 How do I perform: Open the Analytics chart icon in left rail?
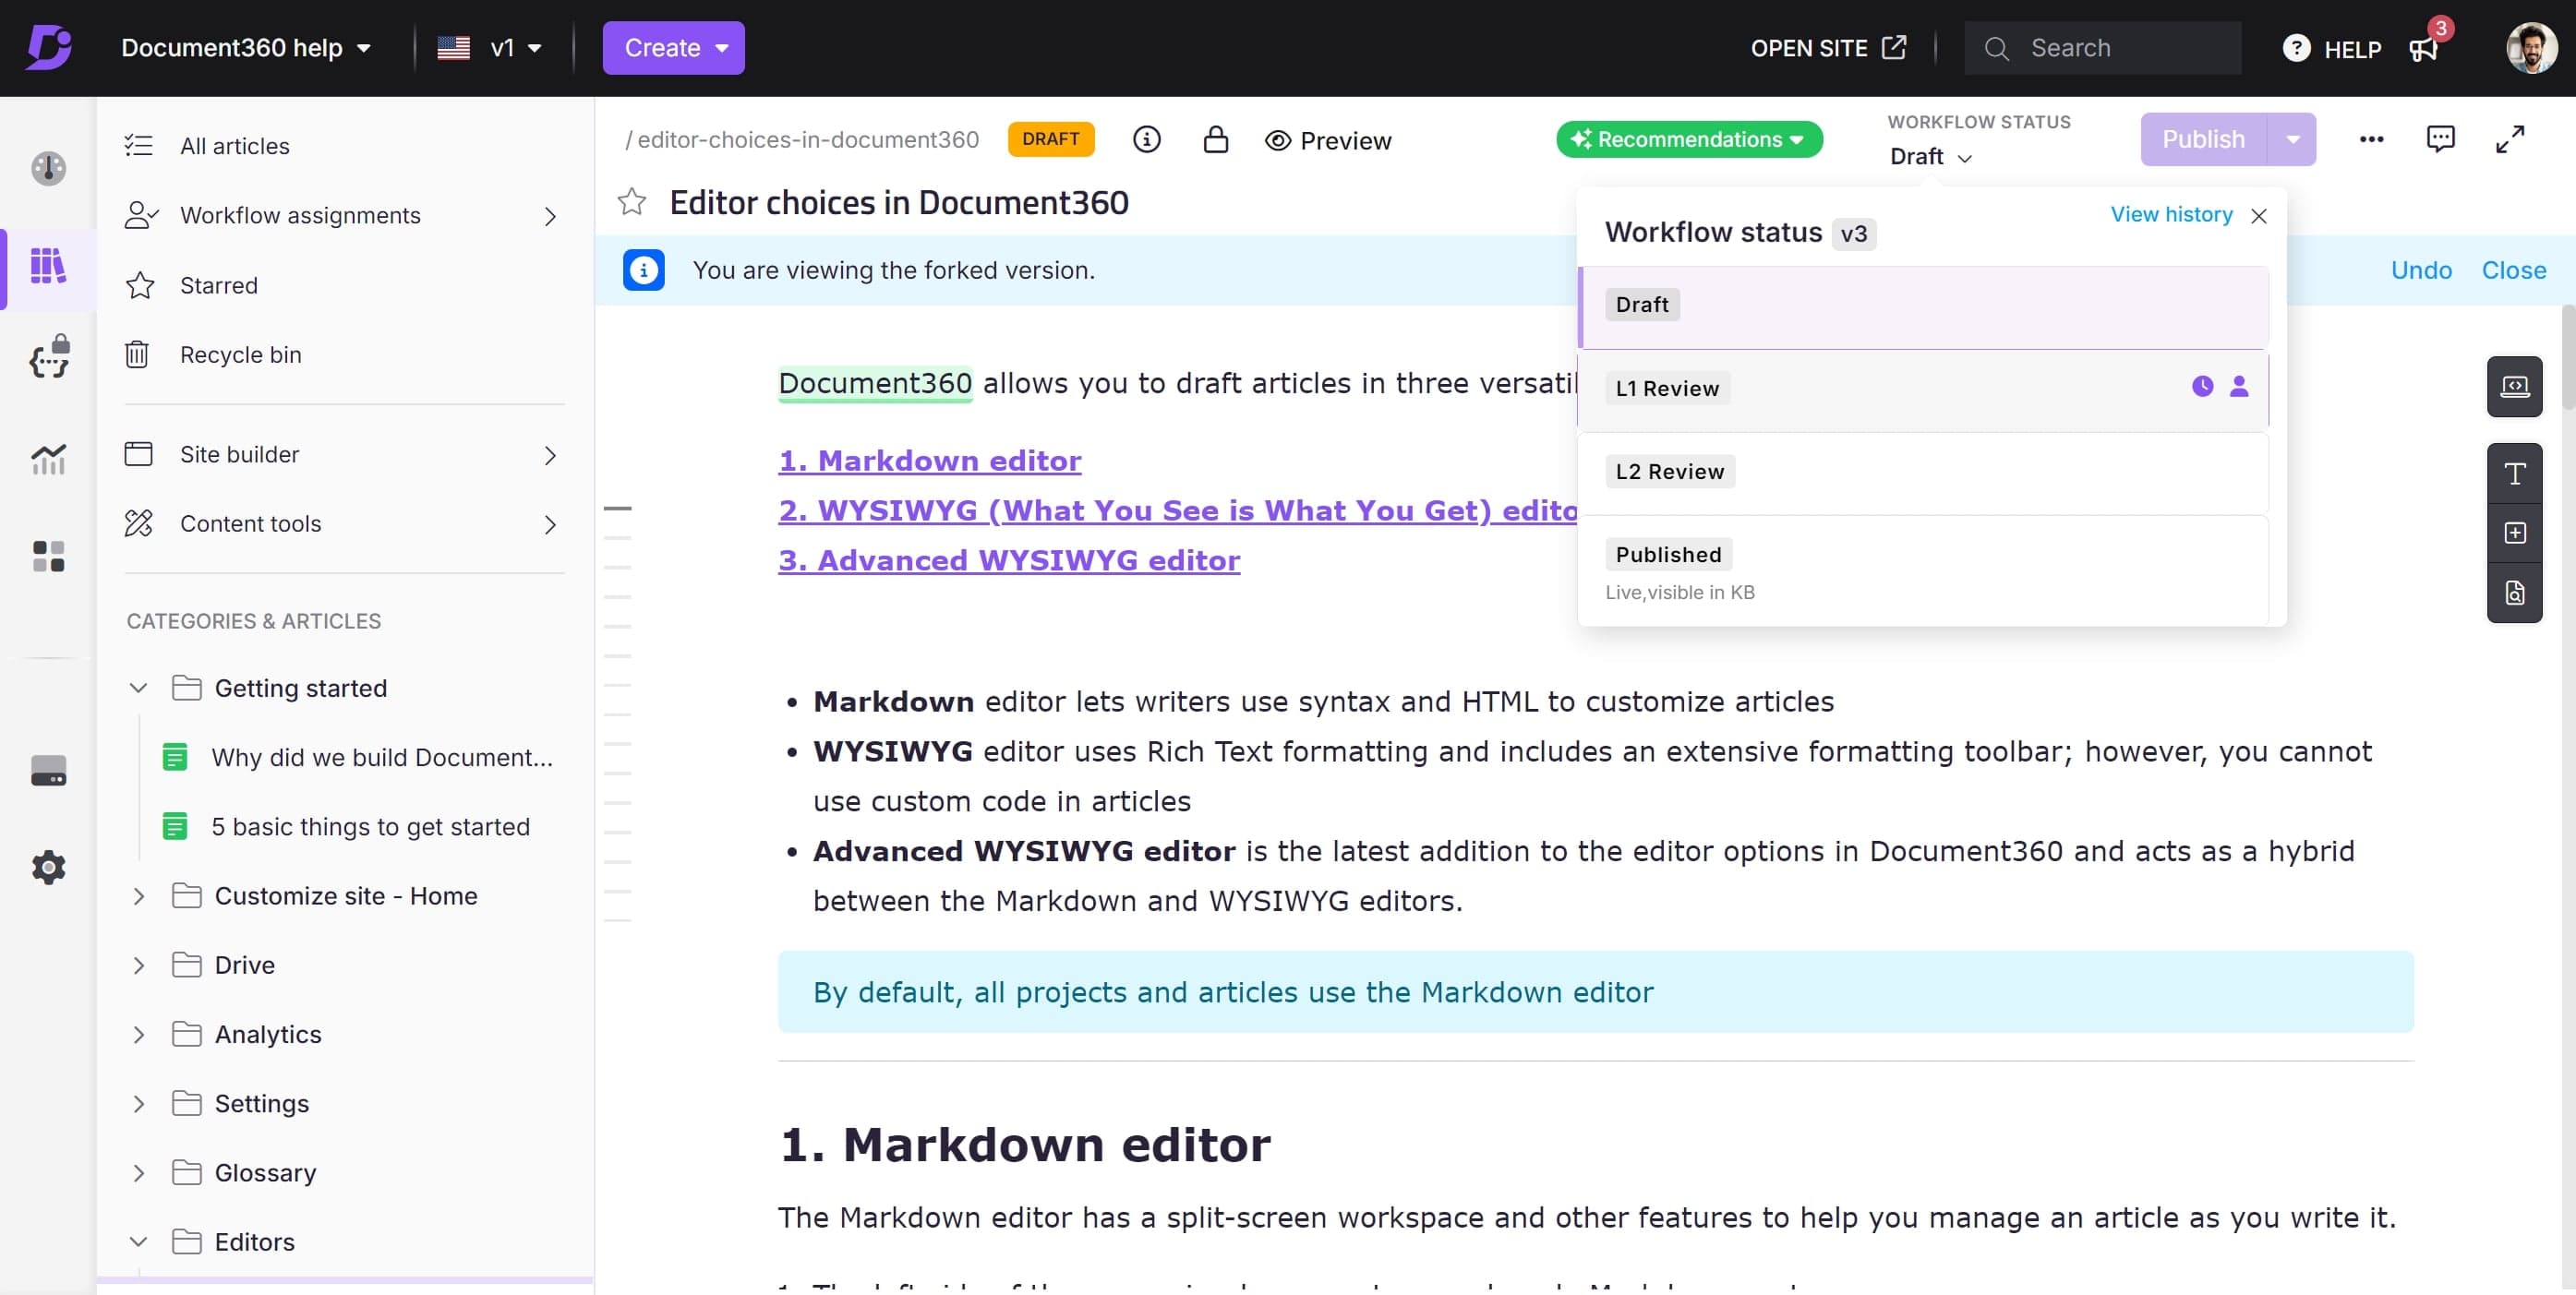49,459
